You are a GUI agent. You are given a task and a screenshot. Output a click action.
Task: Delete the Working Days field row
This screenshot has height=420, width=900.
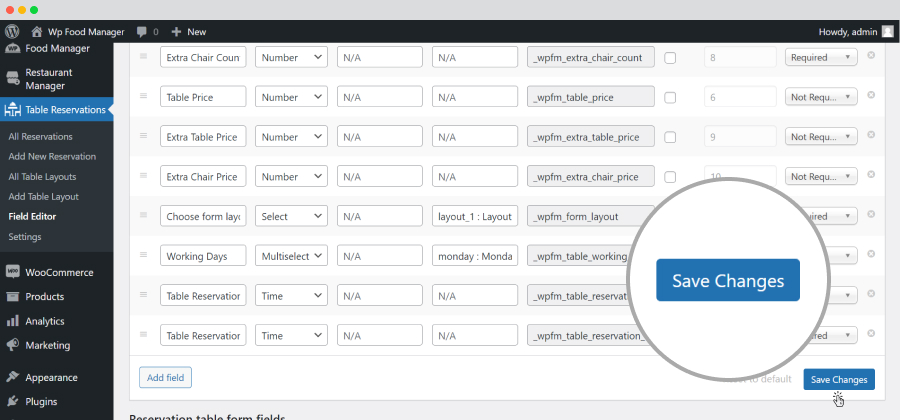click(871, 254)
